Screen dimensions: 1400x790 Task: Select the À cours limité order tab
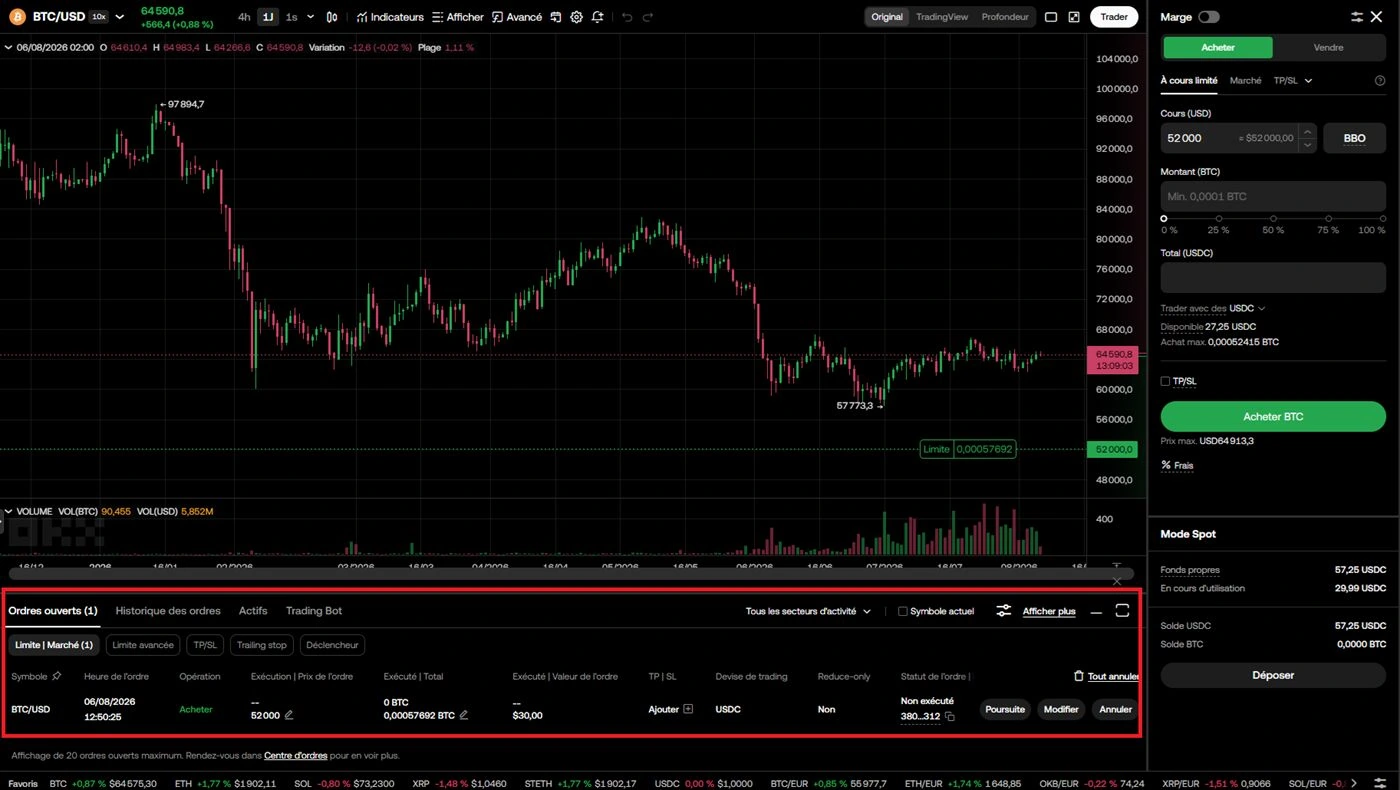(1189, 81)
